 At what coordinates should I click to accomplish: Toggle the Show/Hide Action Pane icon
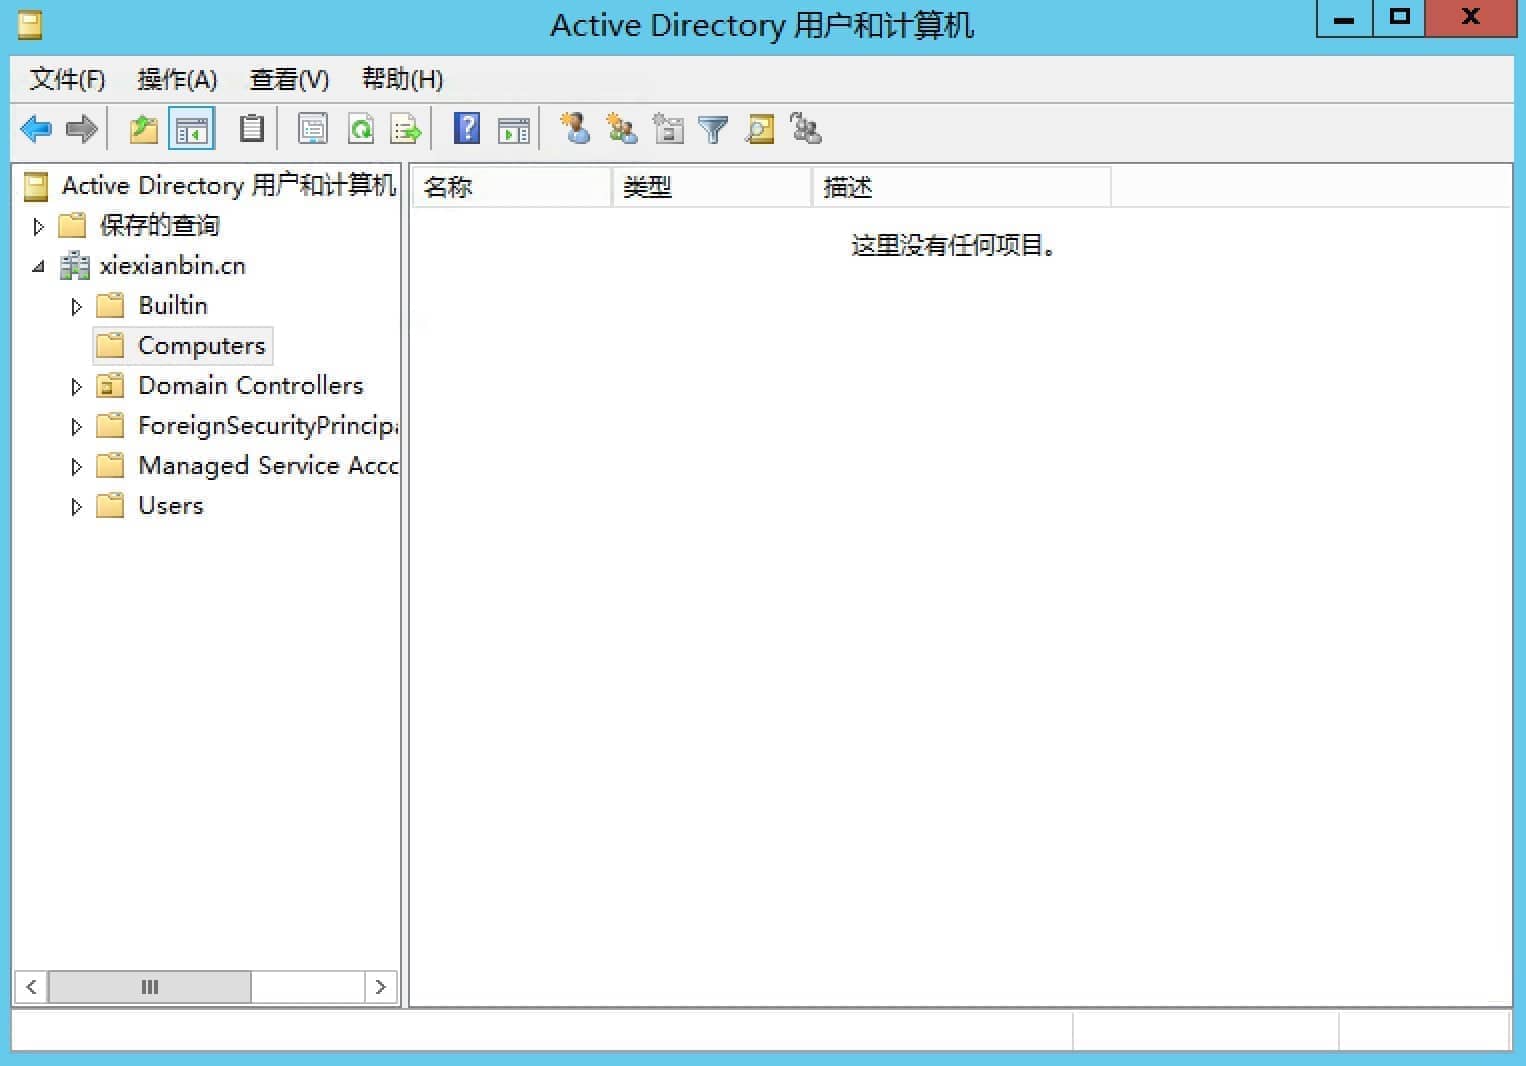[x=514, y=129]
